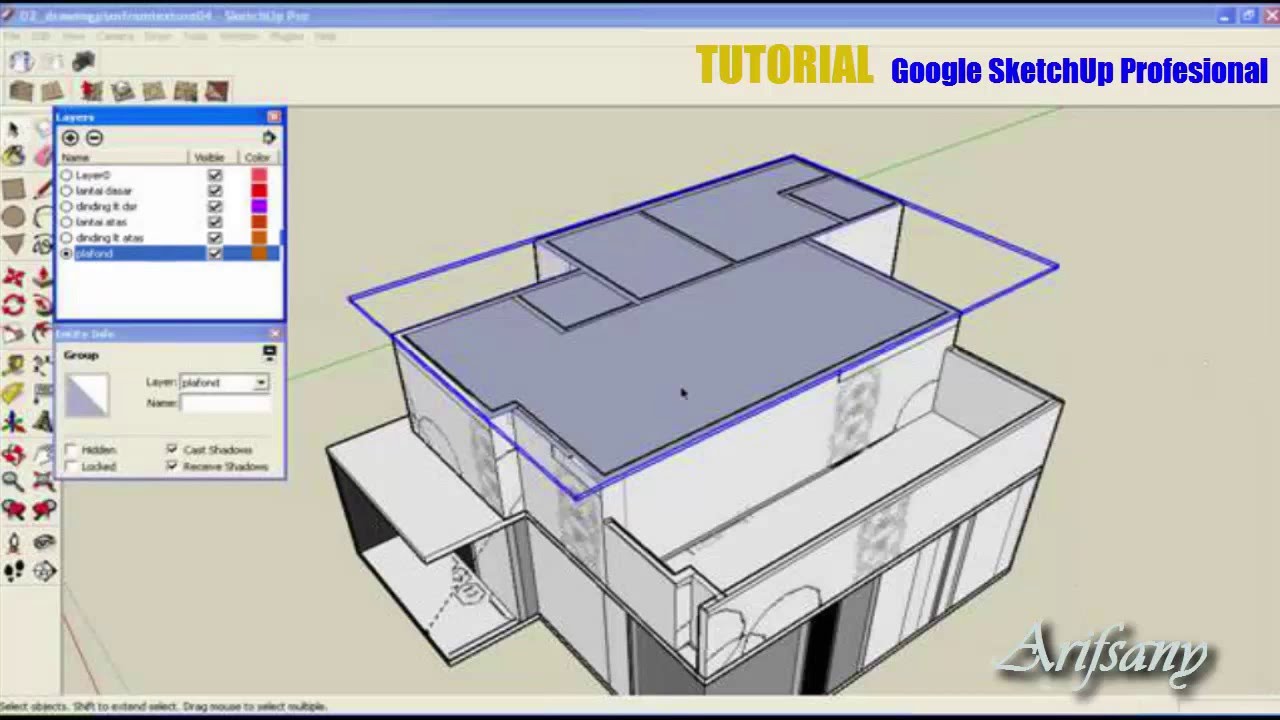This screenshot has height=720, width=1280.
Task: Click Add Layer plus icon
Action: tap(70, 138)
